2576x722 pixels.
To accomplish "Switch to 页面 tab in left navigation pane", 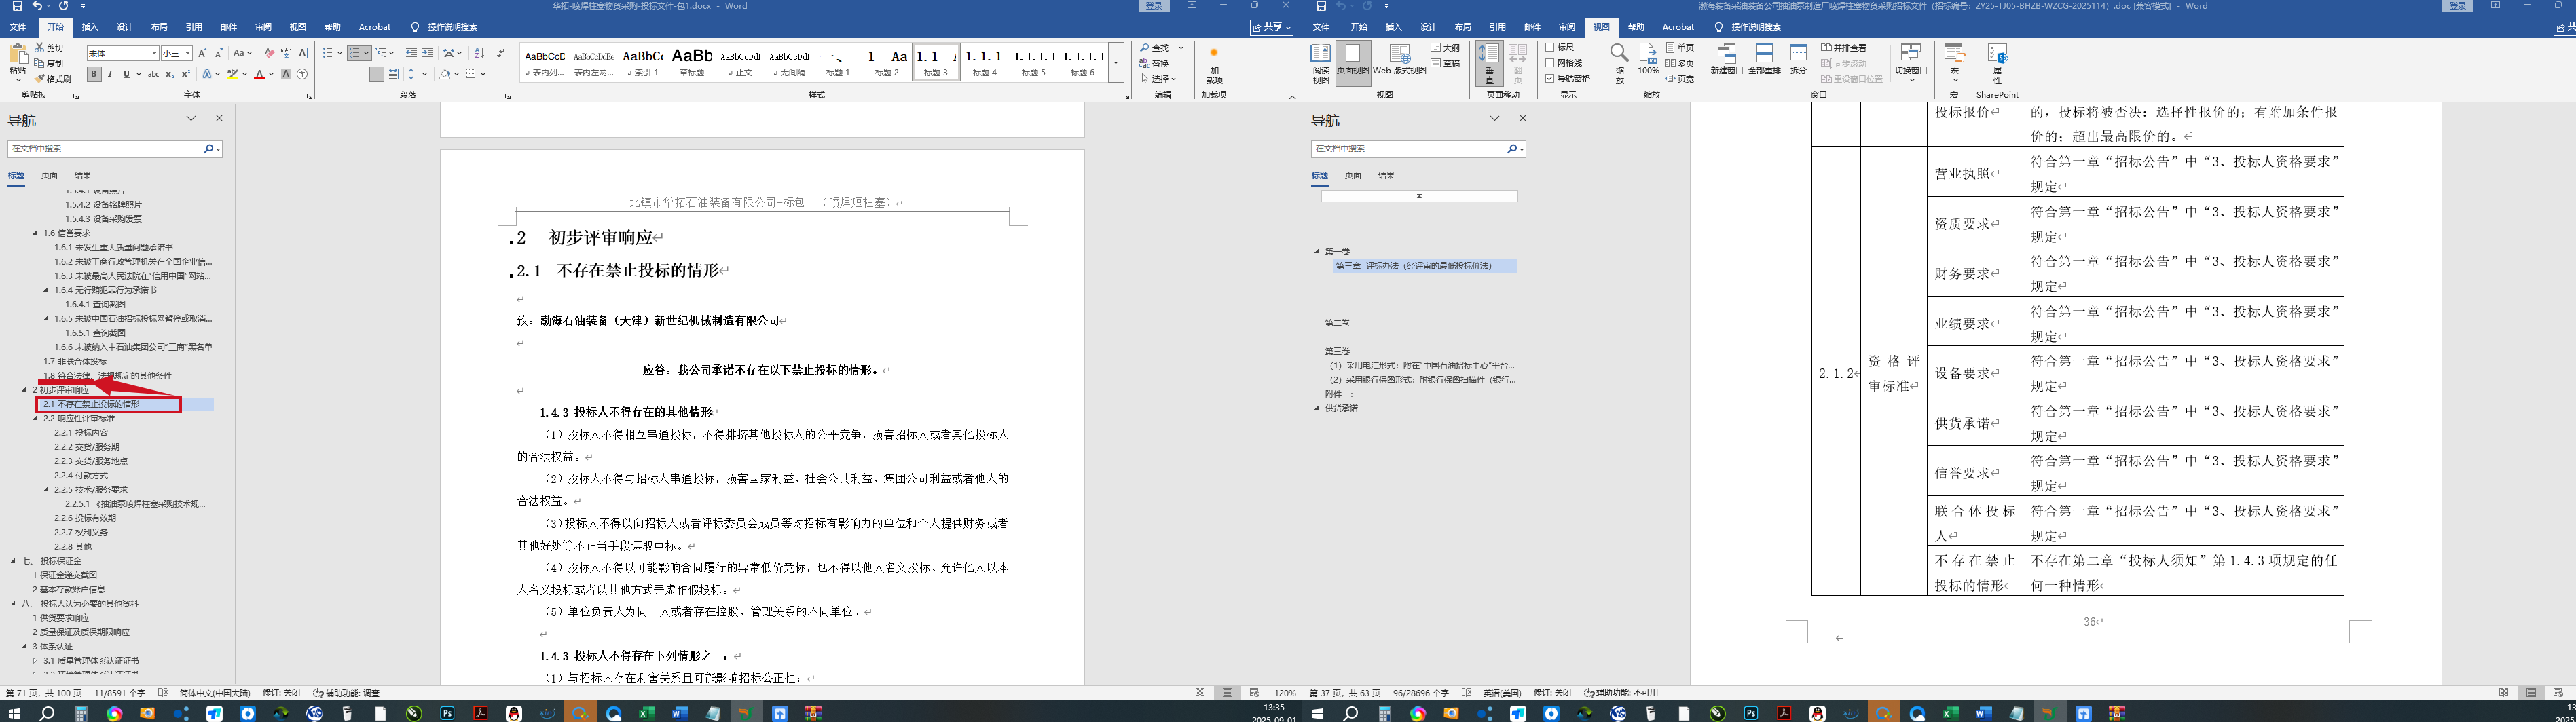I will [x=49, y=175].
